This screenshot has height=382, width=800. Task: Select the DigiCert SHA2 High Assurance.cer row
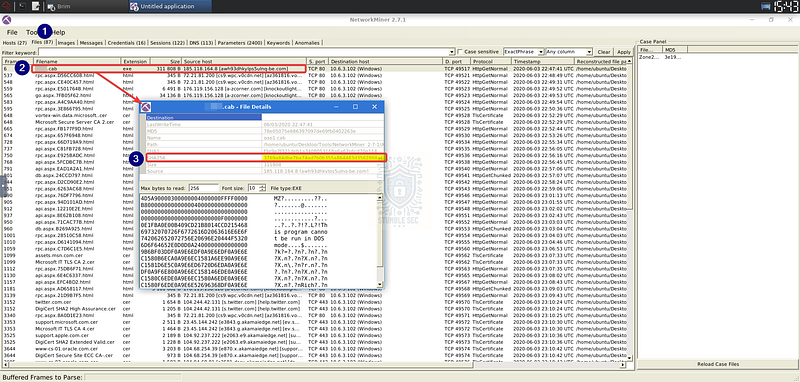coord(316,309)
